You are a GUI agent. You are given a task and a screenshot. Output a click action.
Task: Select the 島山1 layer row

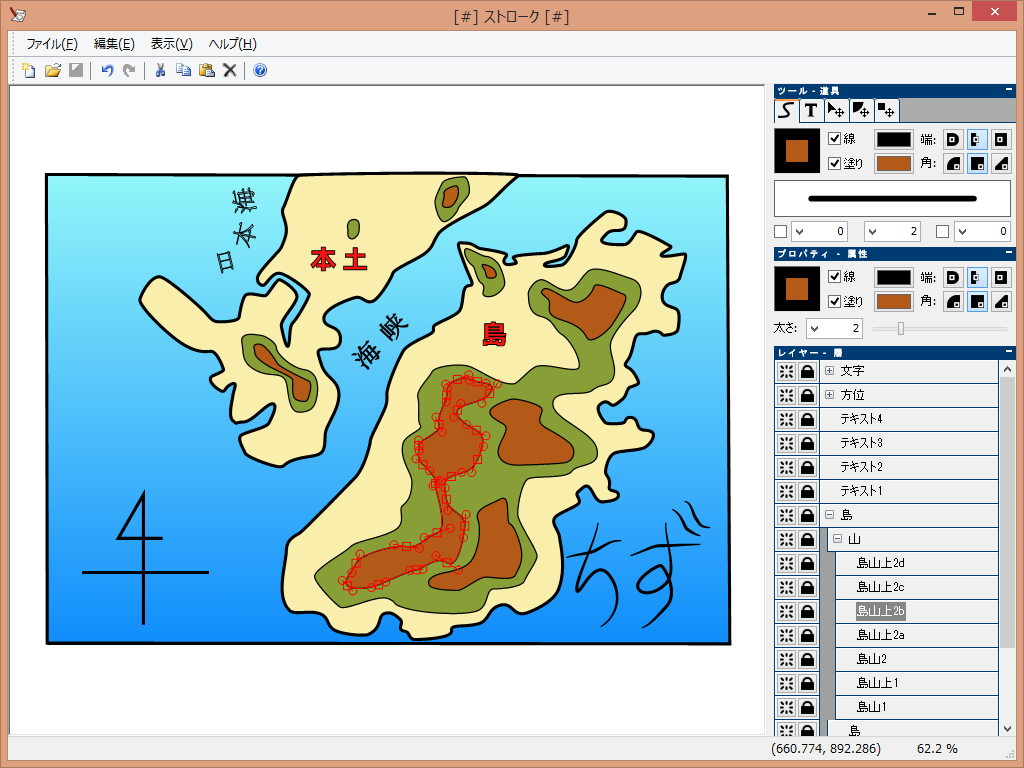point(916,707)
